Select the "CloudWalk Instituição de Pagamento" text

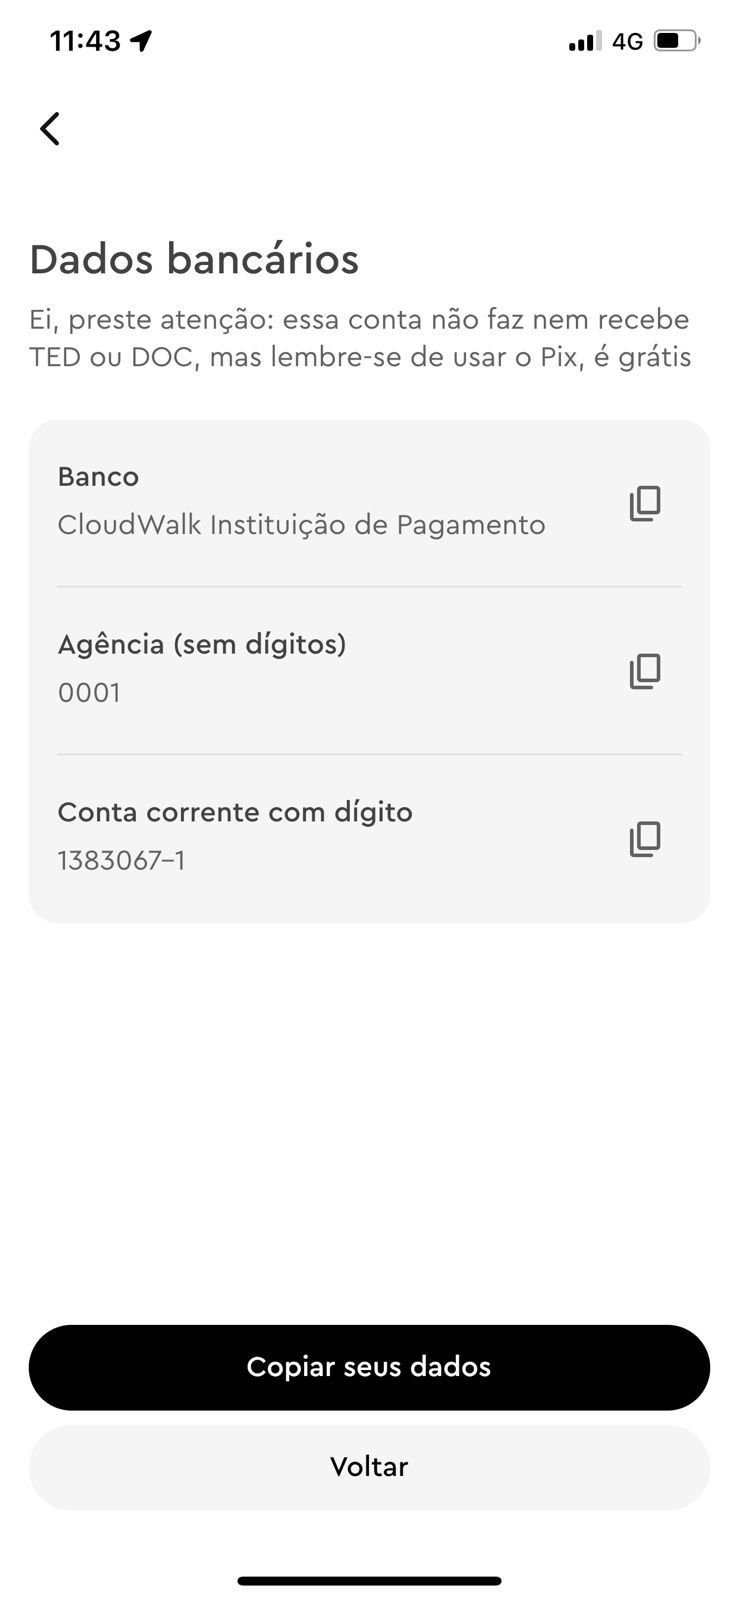[x=301, y=525]
